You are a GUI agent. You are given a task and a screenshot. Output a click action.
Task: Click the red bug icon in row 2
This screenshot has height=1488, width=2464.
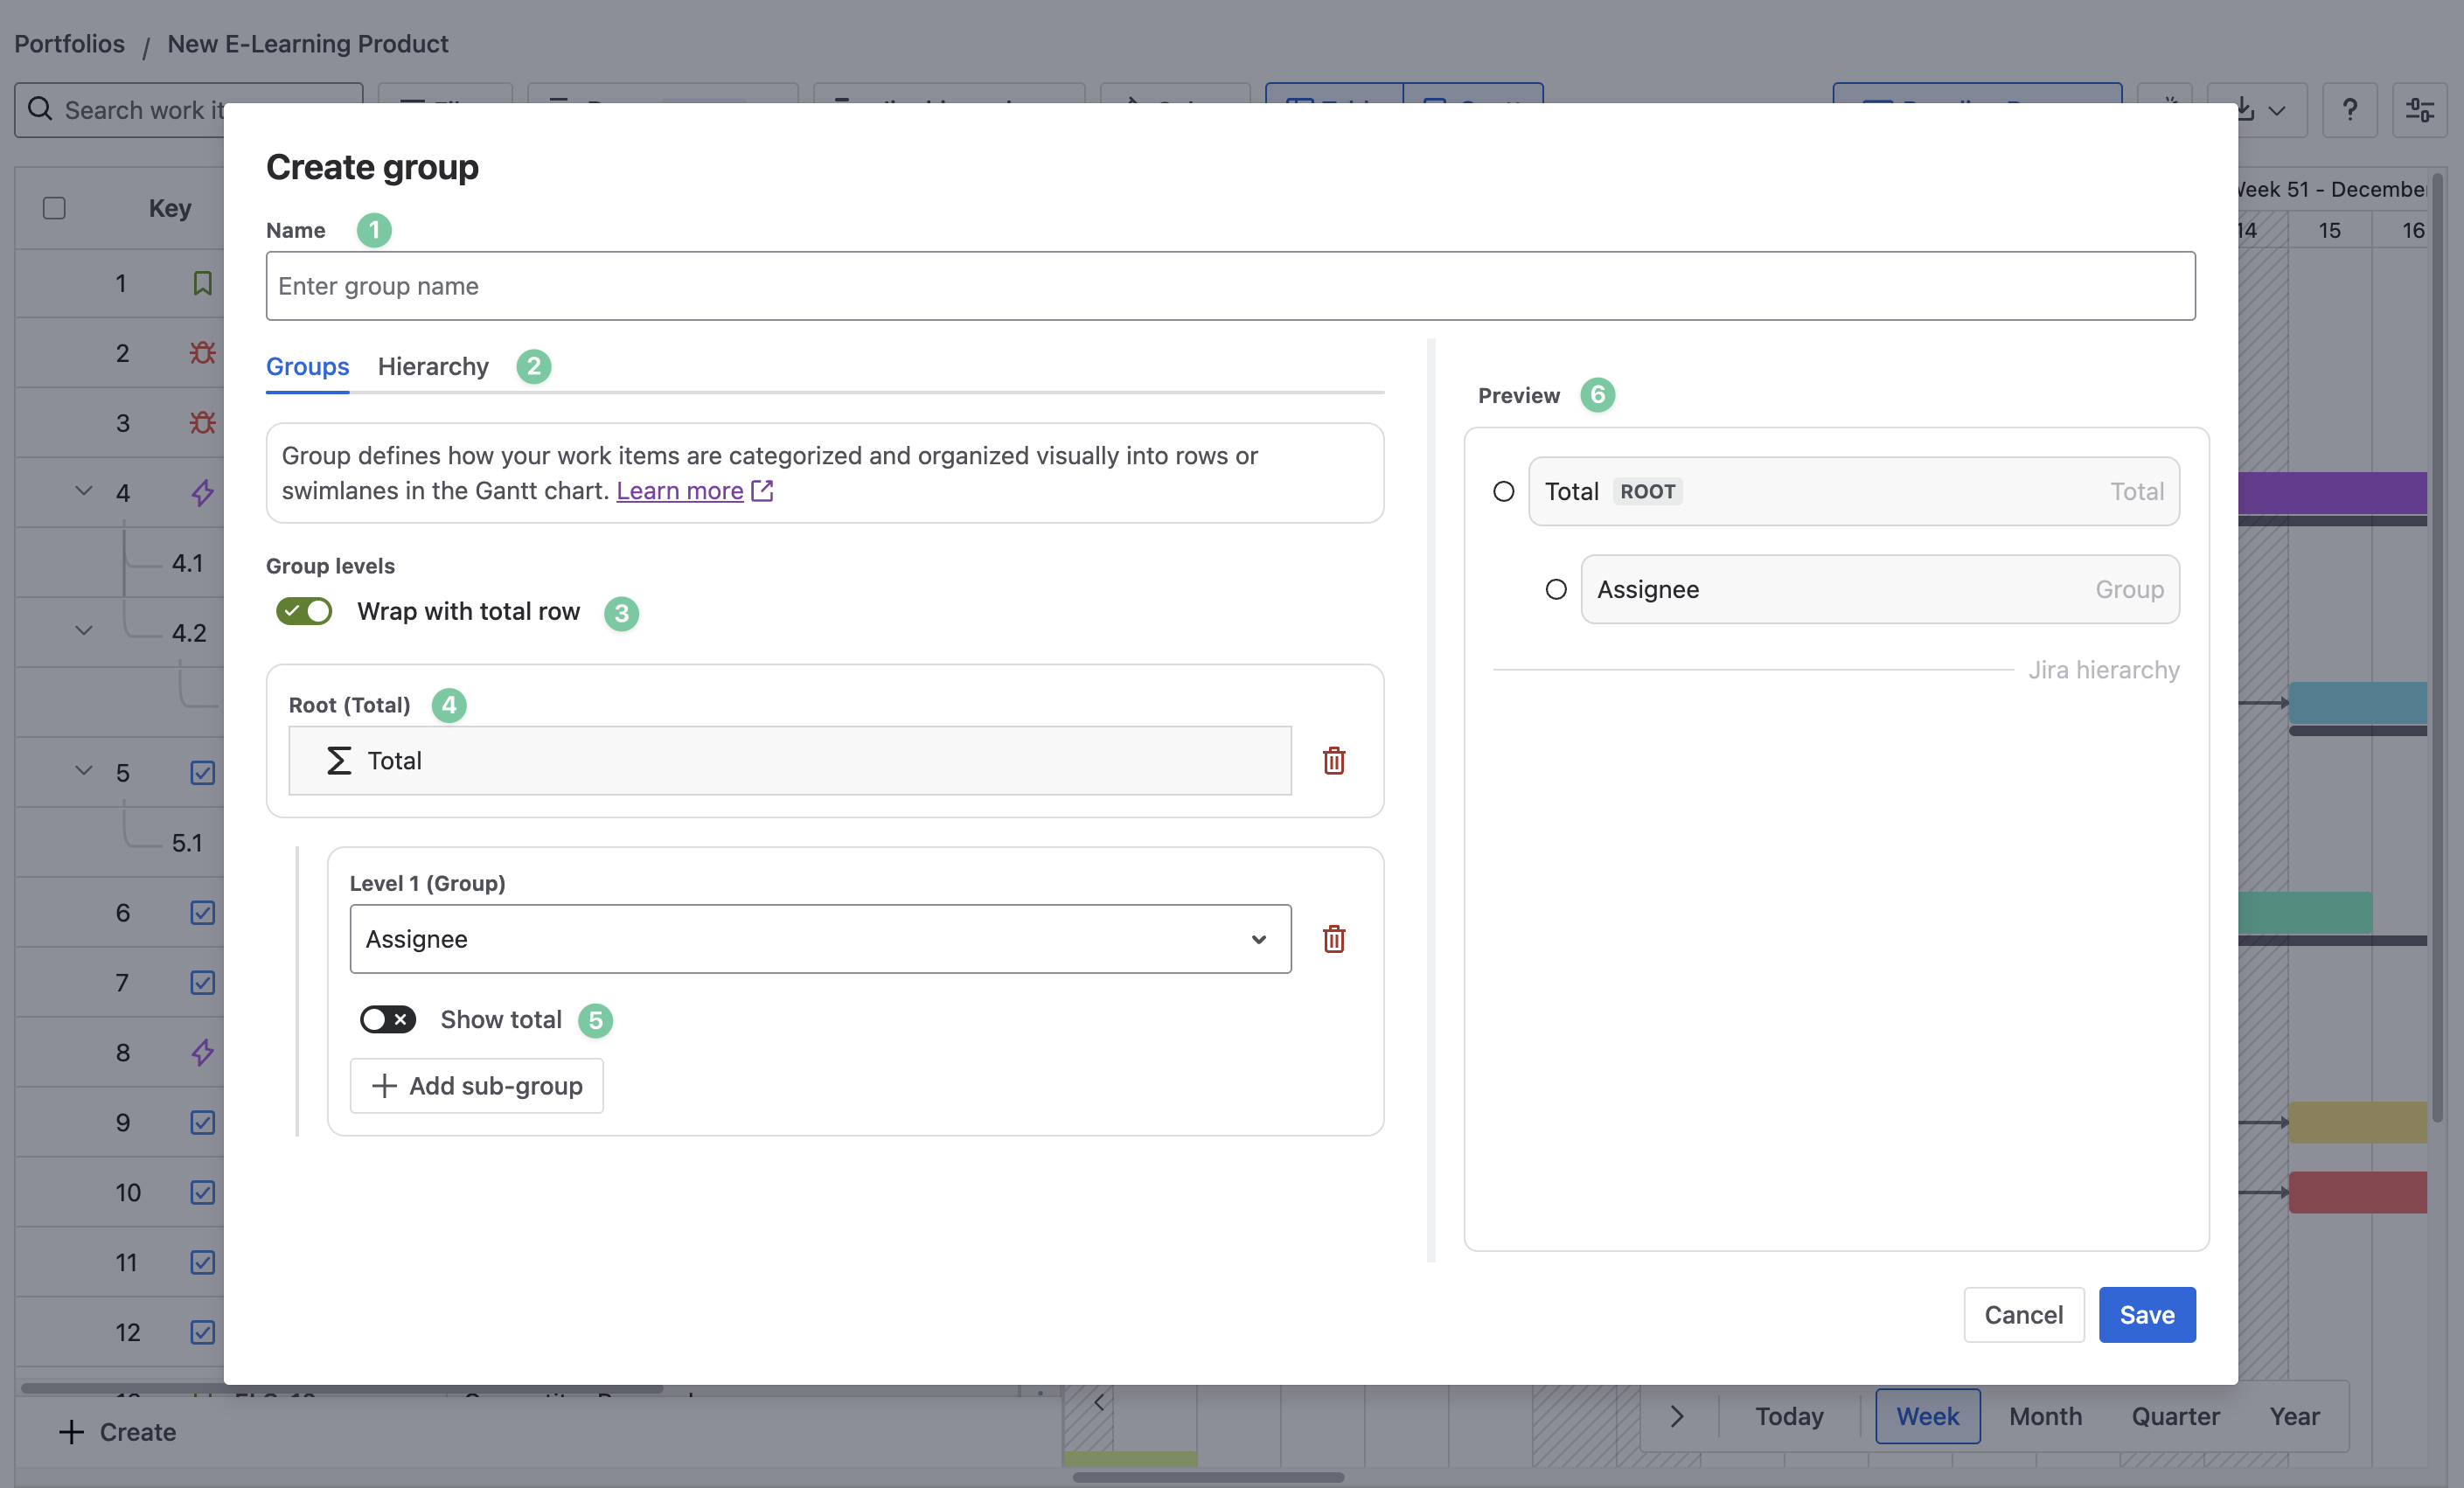click(x=203, y=353)
